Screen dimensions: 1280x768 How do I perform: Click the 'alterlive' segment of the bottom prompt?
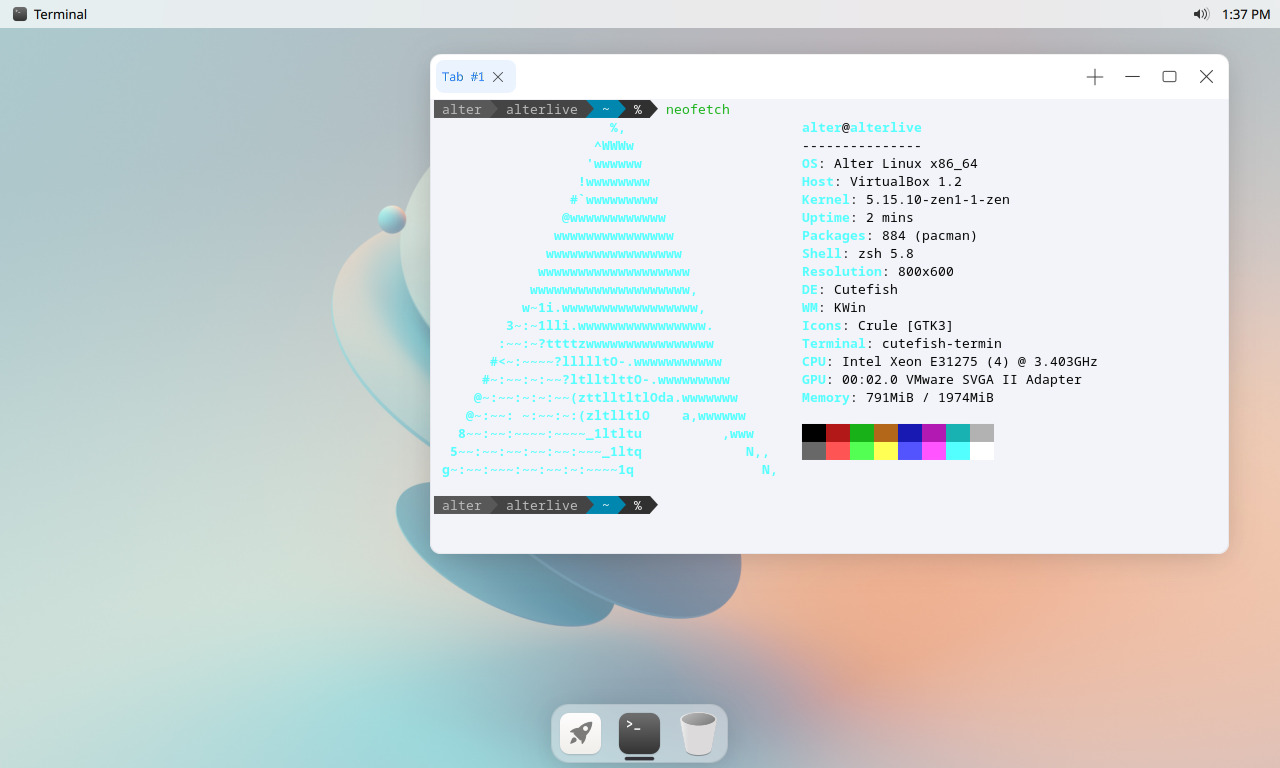tap(542, 505)
